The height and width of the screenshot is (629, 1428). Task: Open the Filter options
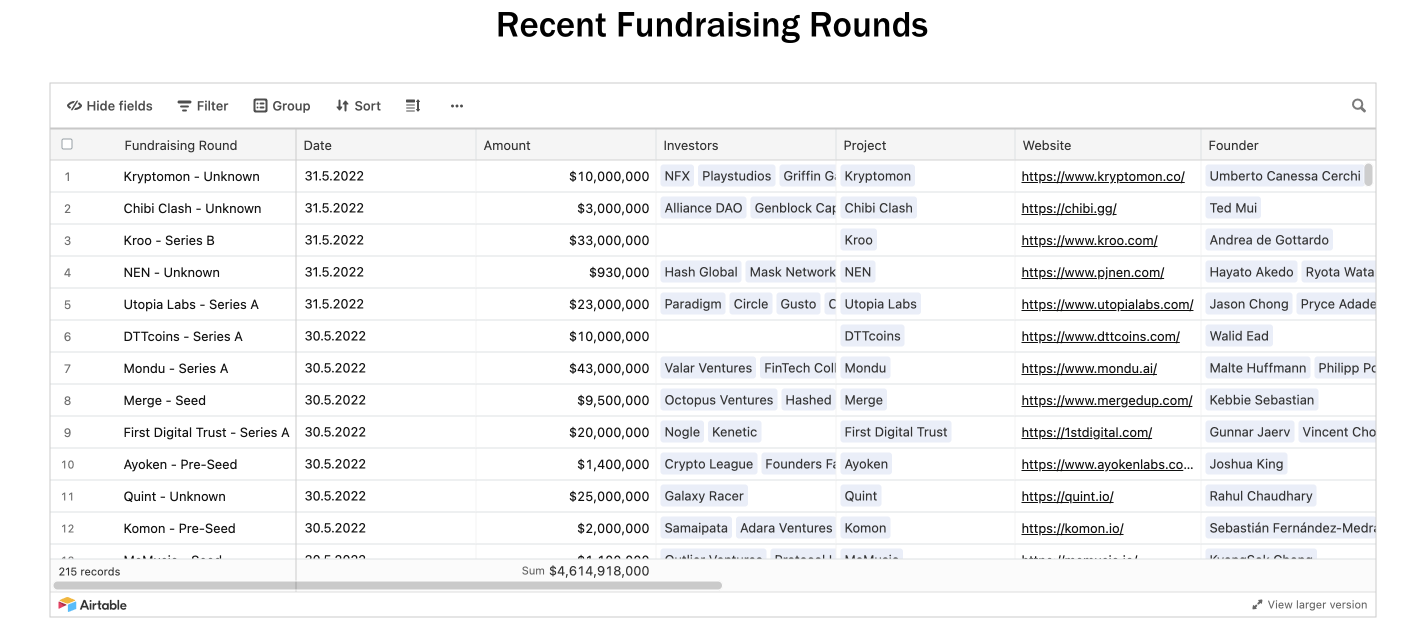tap(203, 106)
